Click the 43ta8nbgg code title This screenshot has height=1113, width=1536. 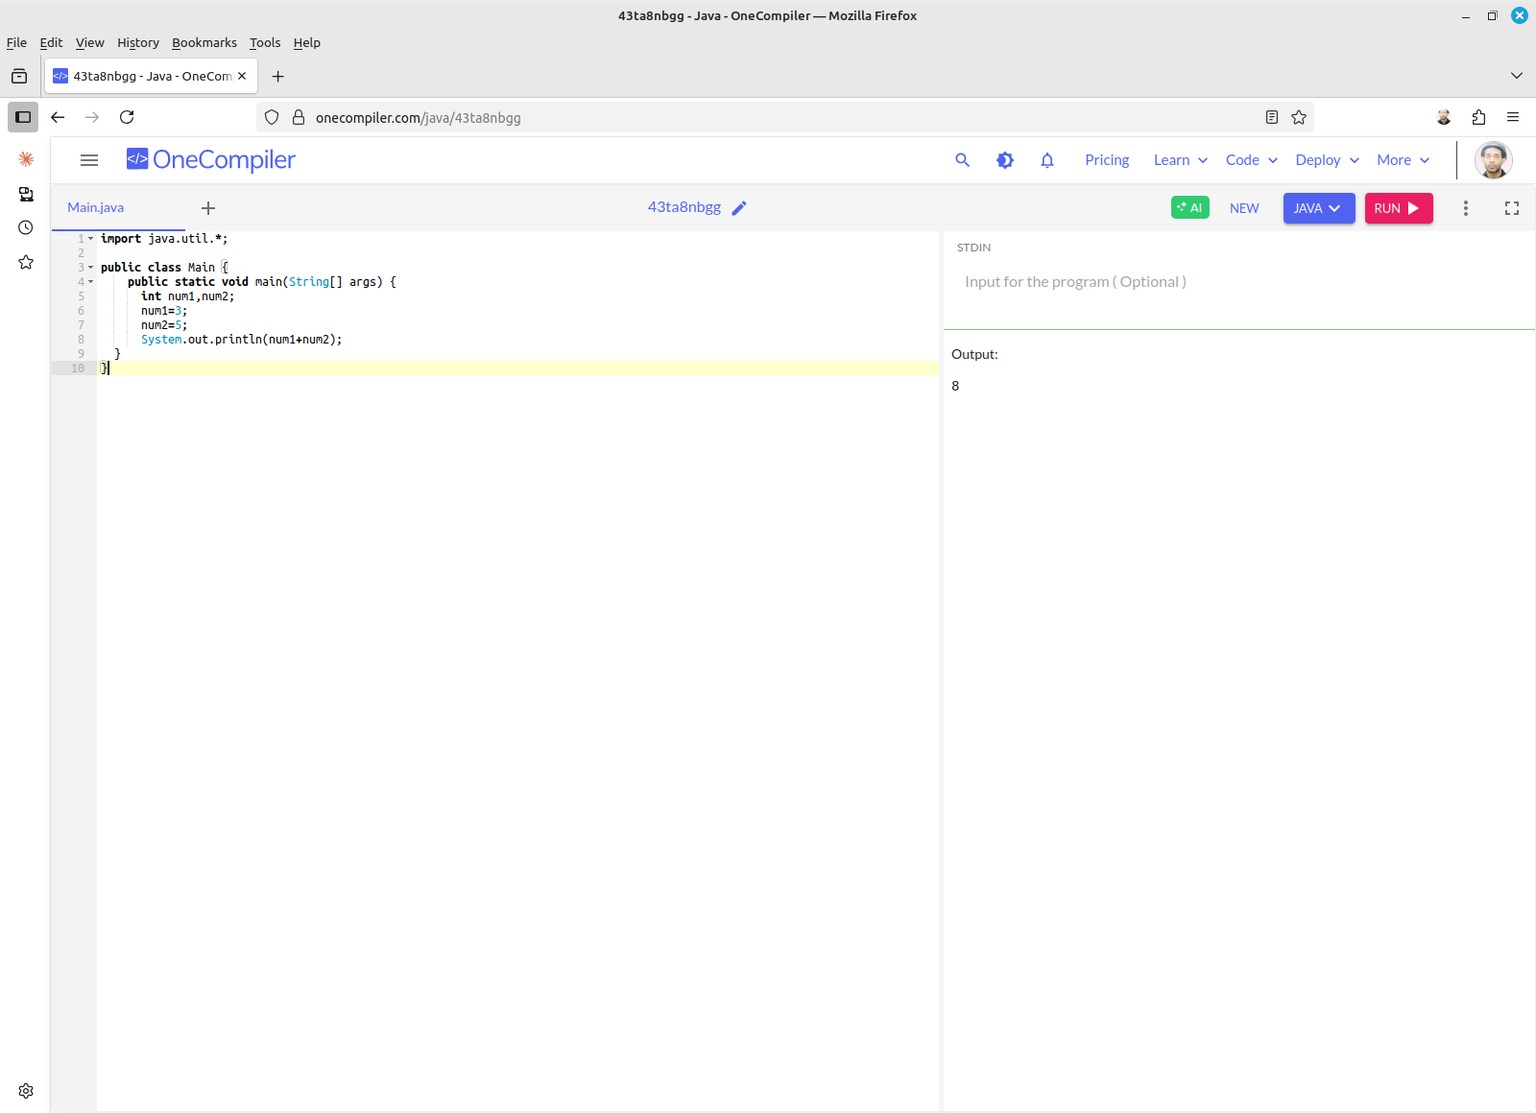click(x=684, y=207)
